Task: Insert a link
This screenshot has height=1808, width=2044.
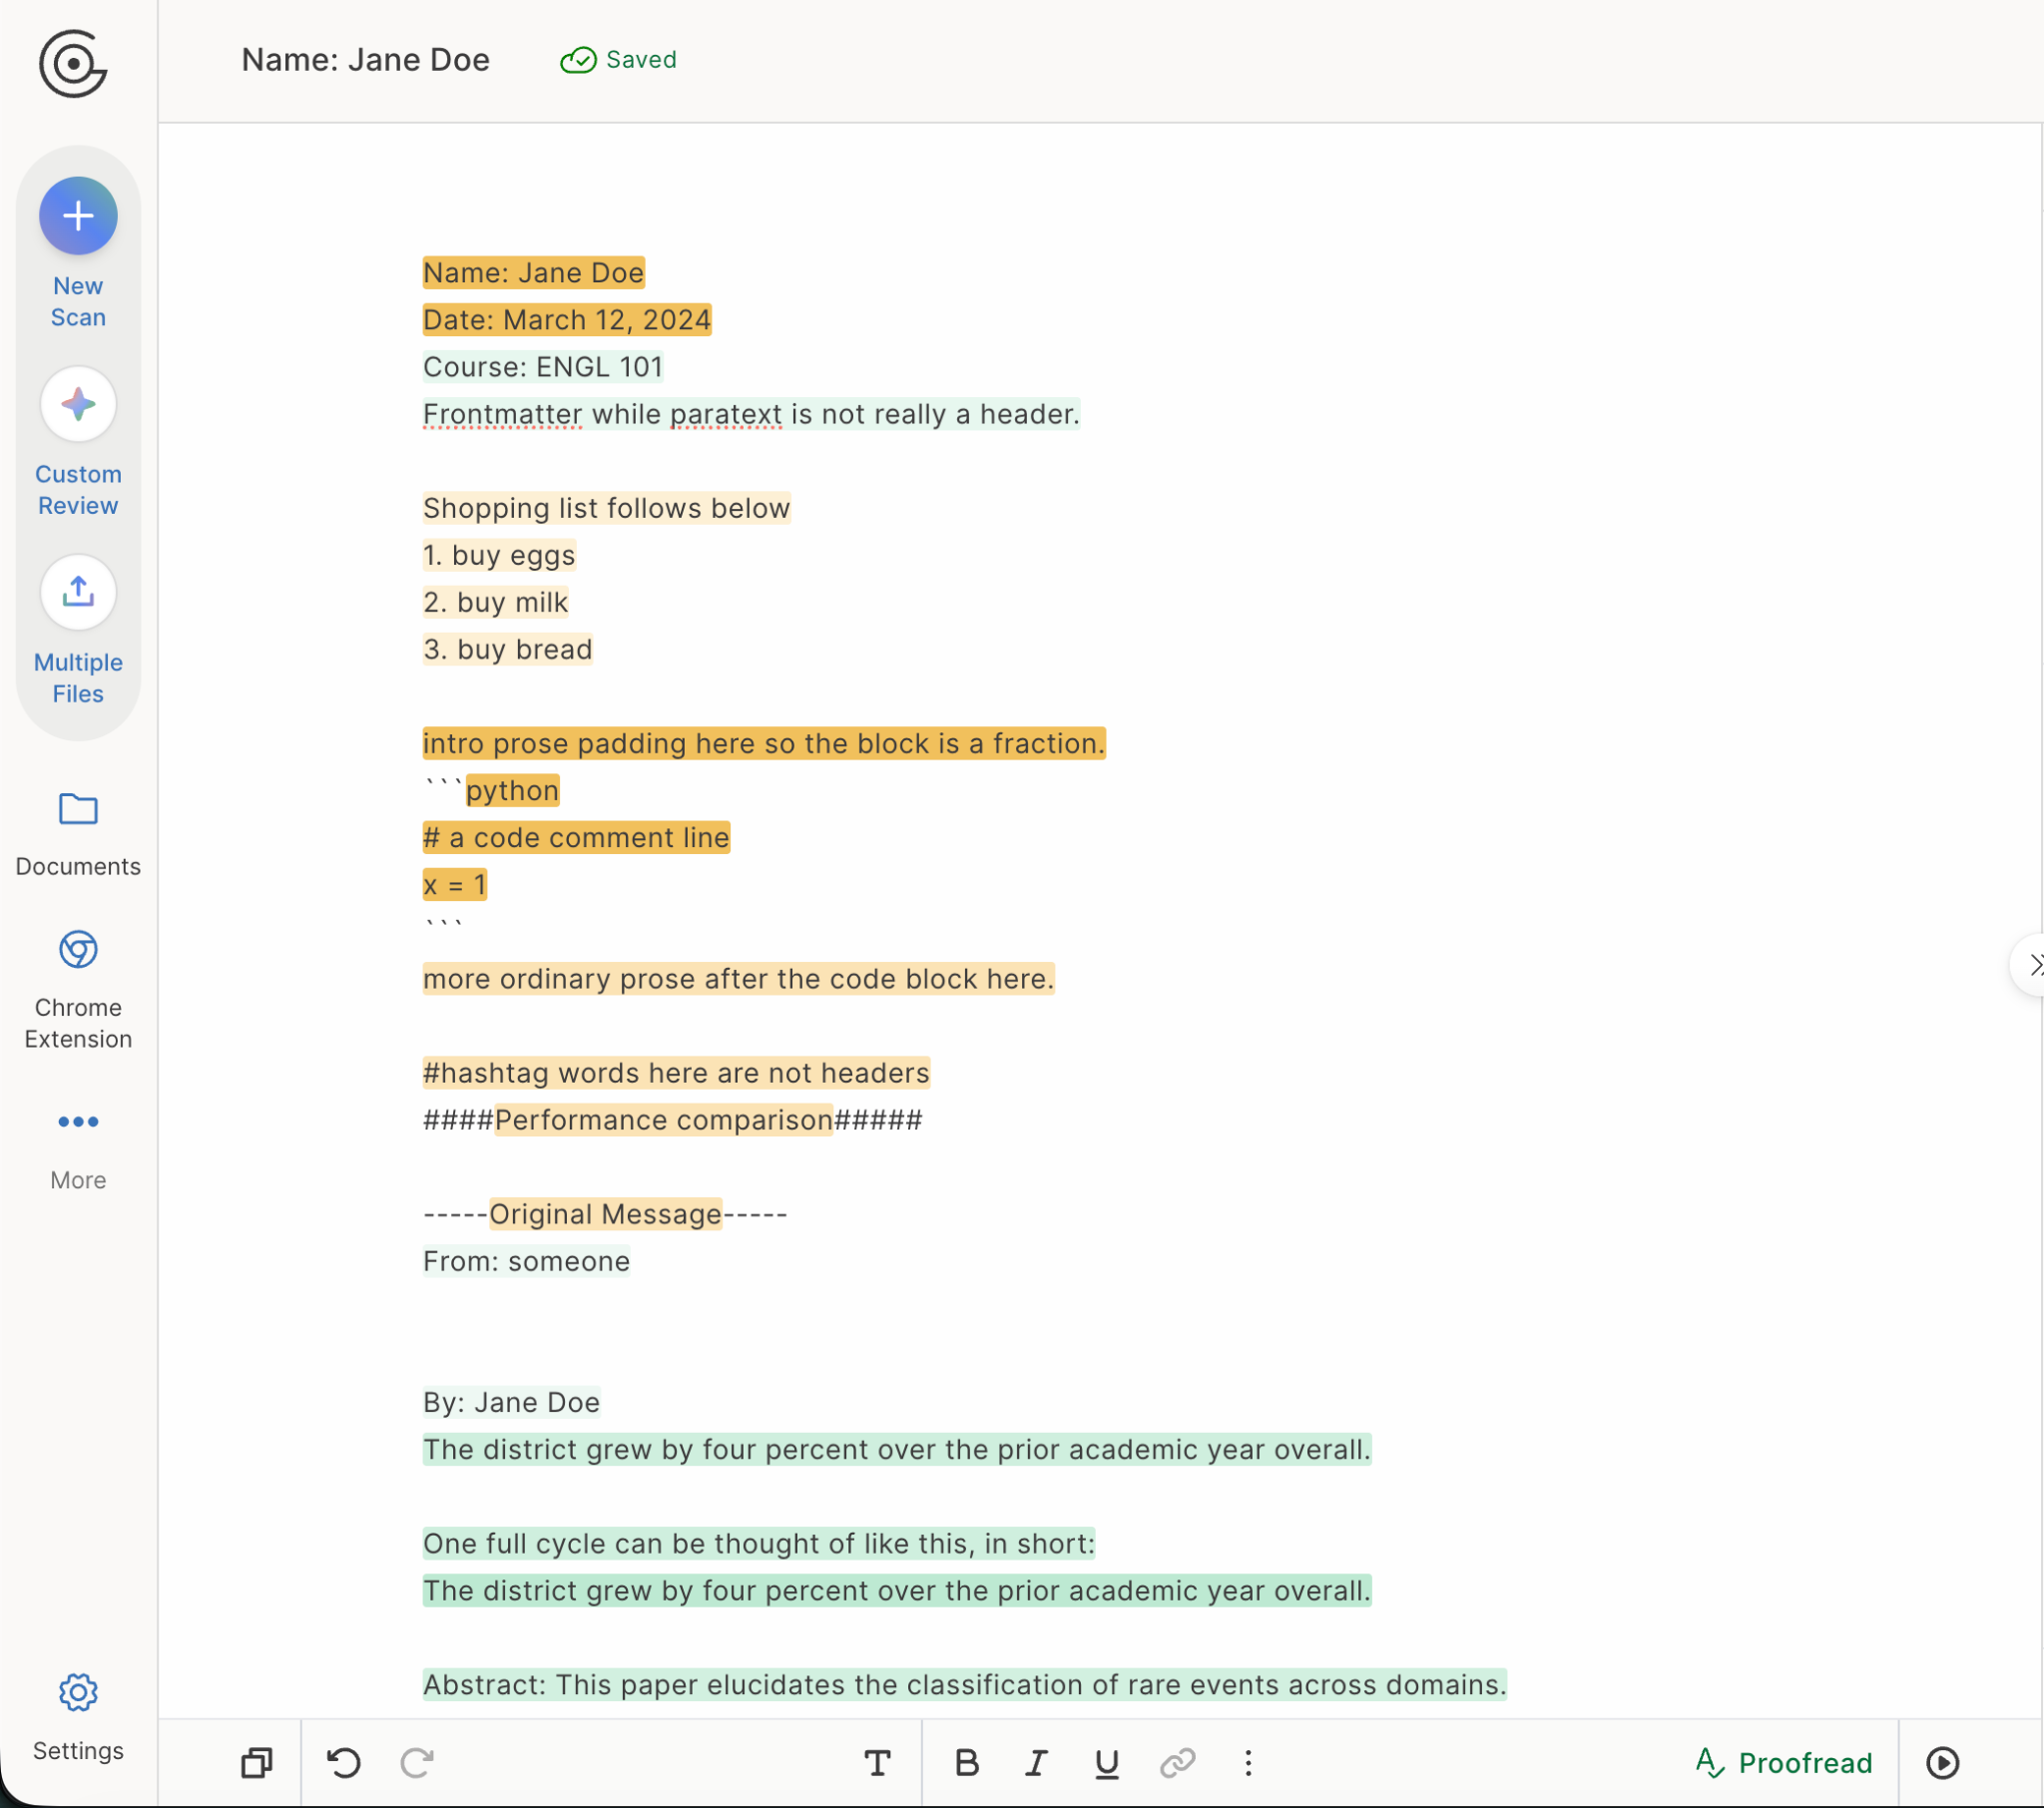Action: coord(1178,1763)
